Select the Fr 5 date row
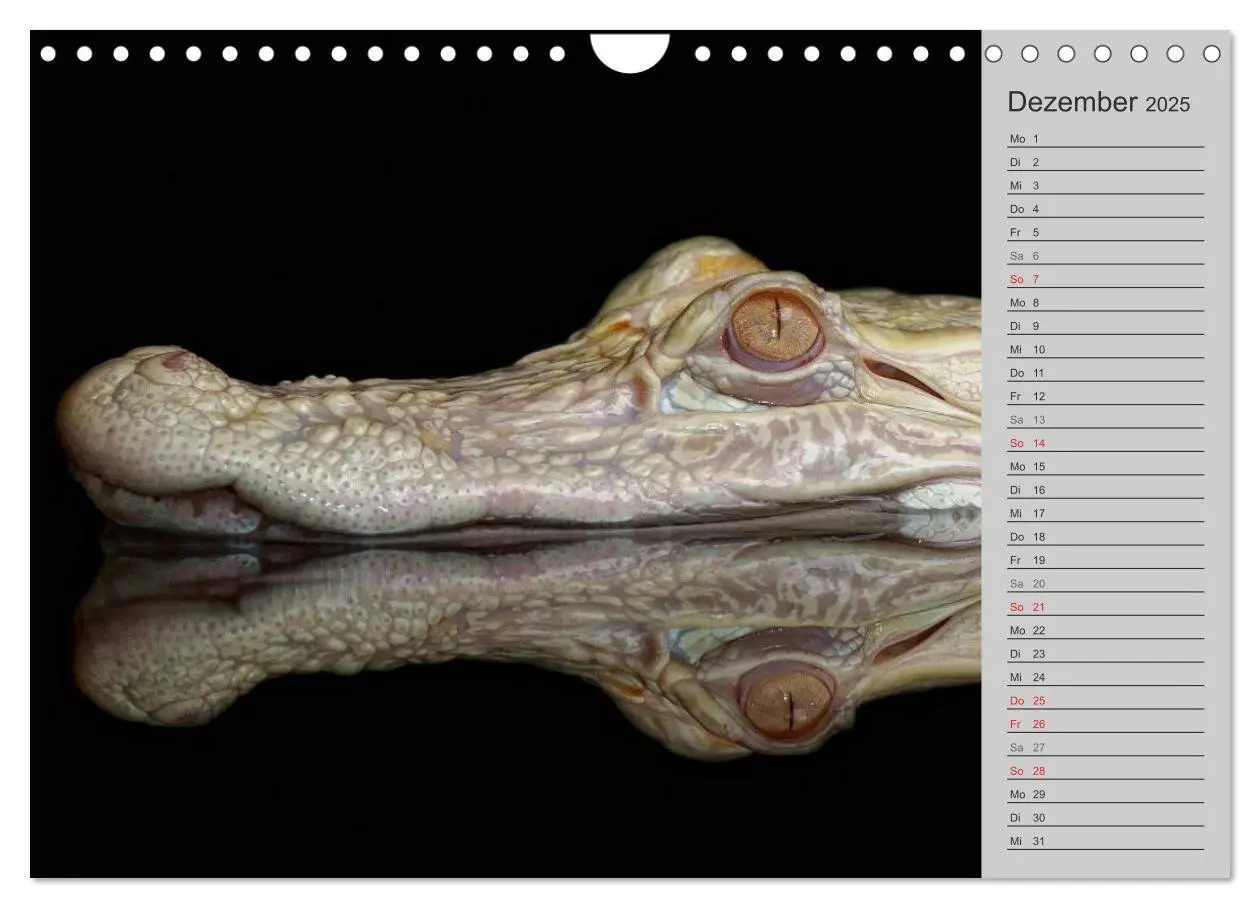Viewport: 1260px width, 908px height. pyautogui.click(x=1106, y=232)
